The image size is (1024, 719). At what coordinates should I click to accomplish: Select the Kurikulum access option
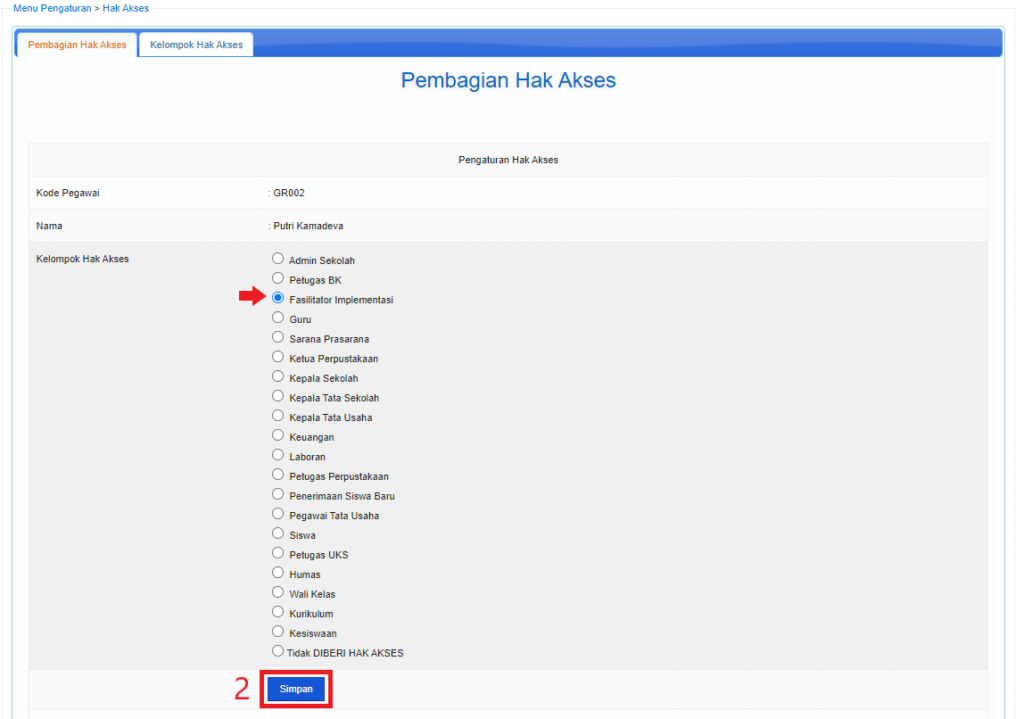pos(277,613)
